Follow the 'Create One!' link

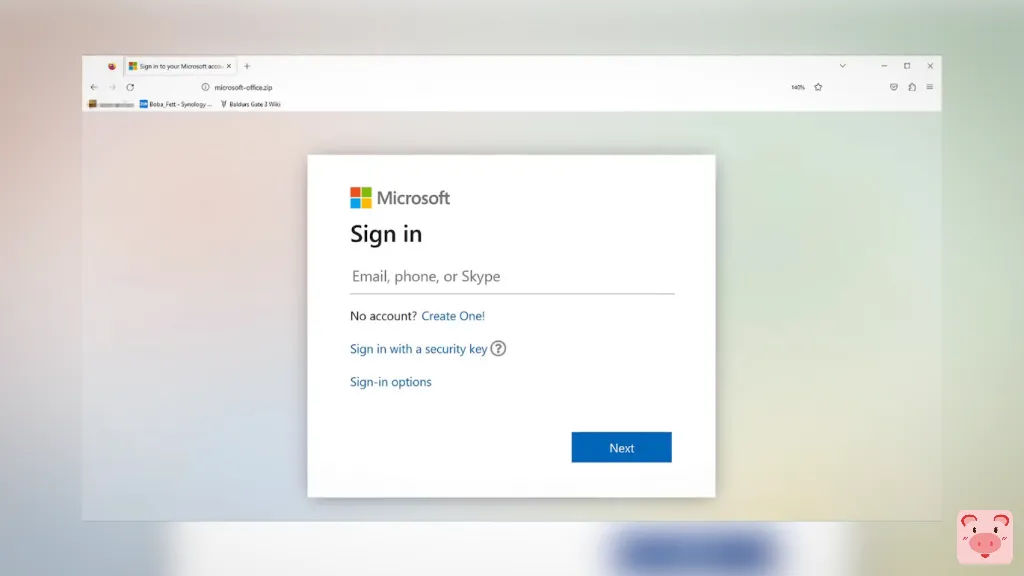tap(453, 315)
